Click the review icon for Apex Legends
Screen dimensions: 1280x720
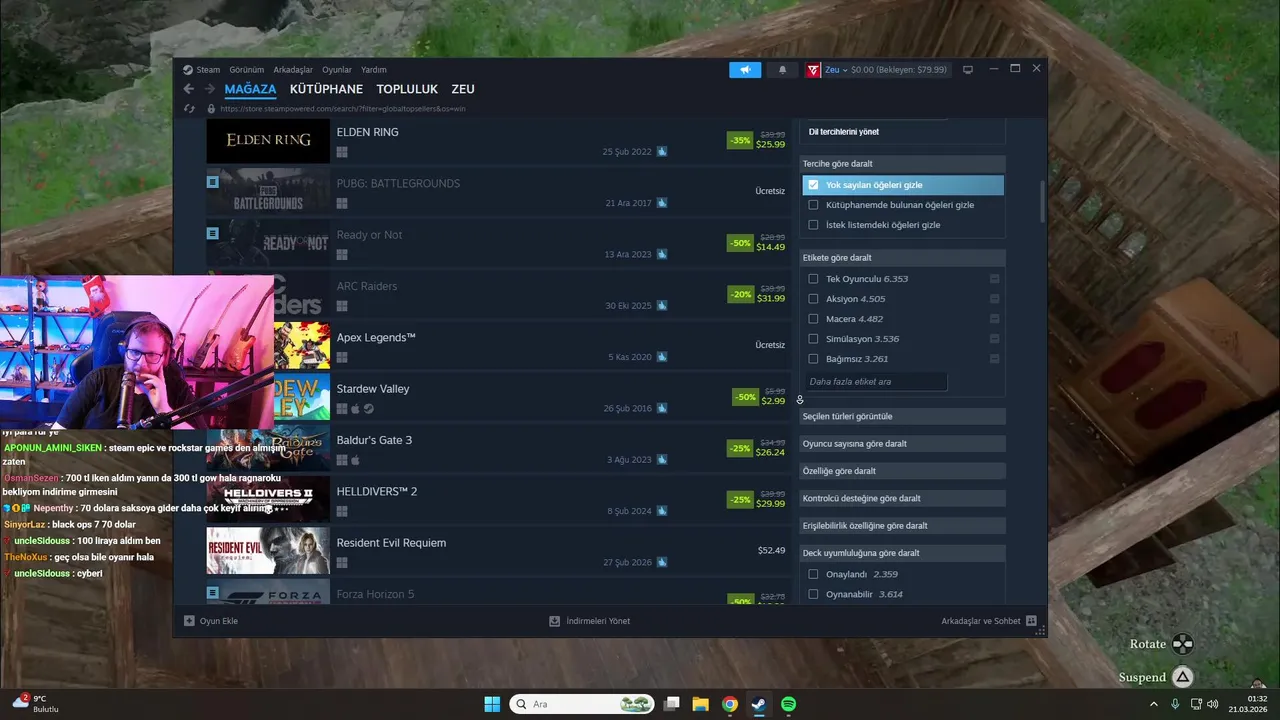(662, 357)
